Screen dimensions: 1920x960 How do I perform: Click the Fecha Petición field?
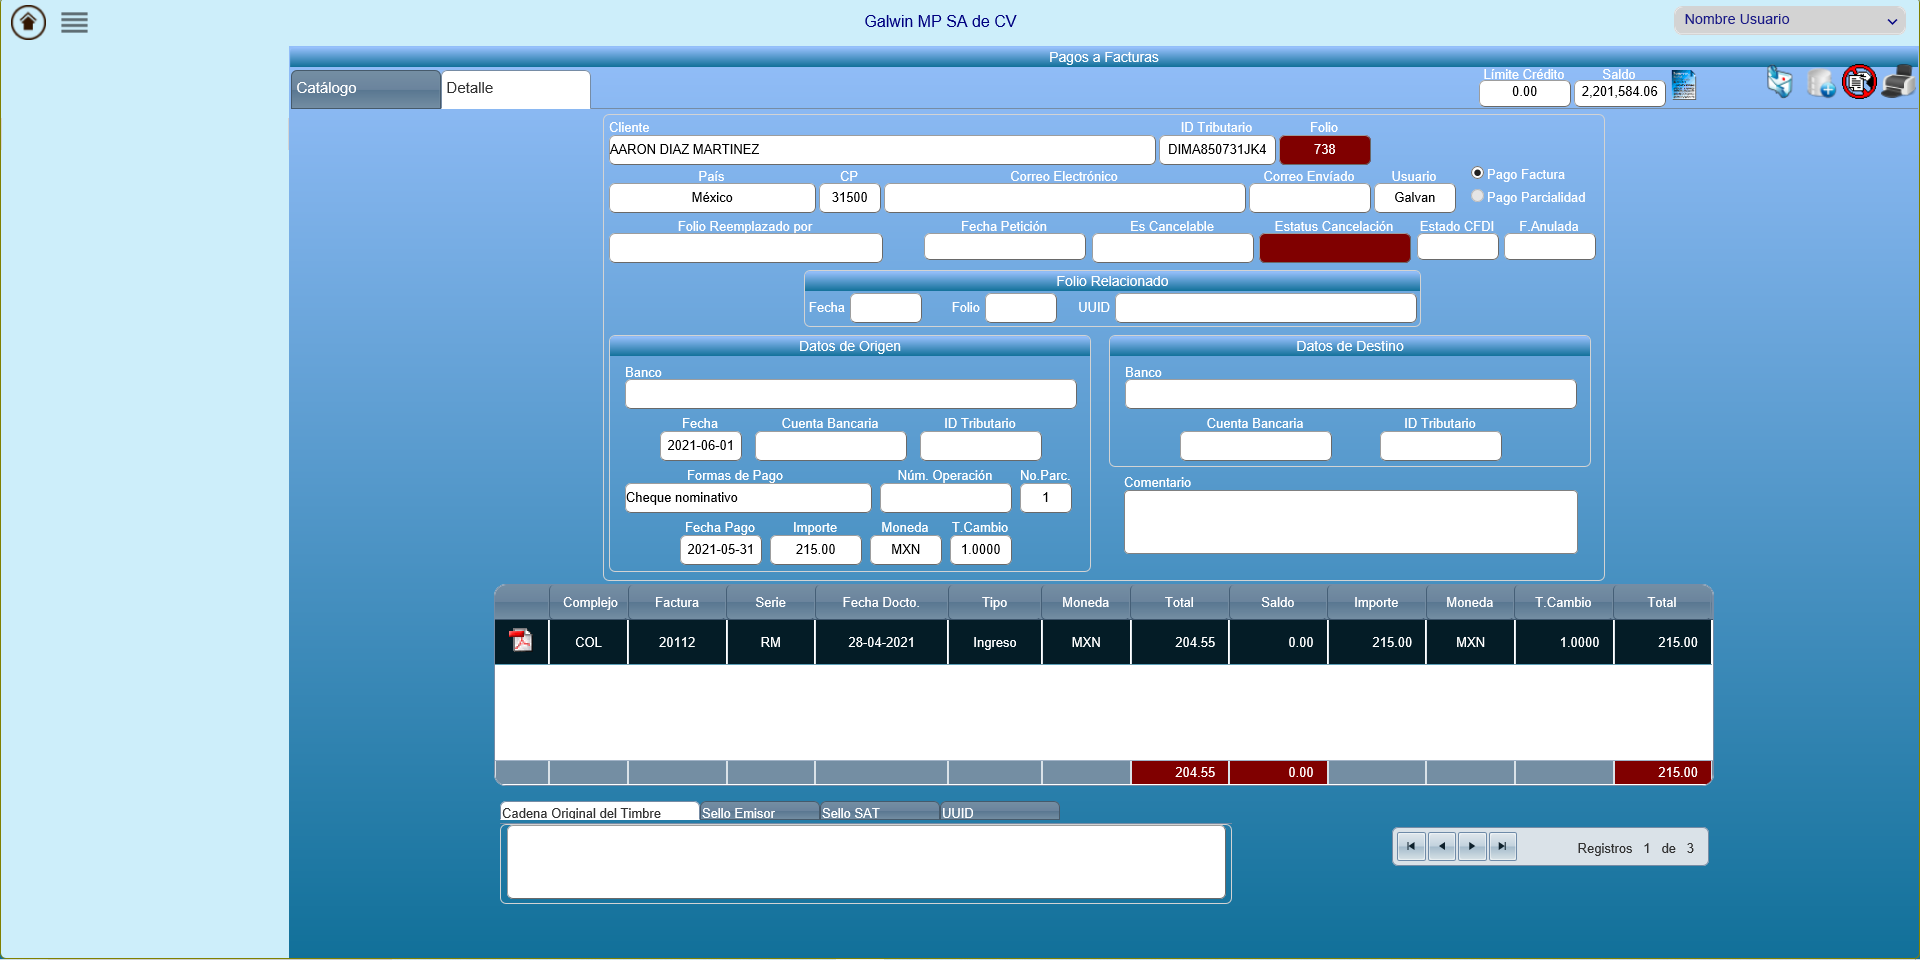coord(1005,247)
